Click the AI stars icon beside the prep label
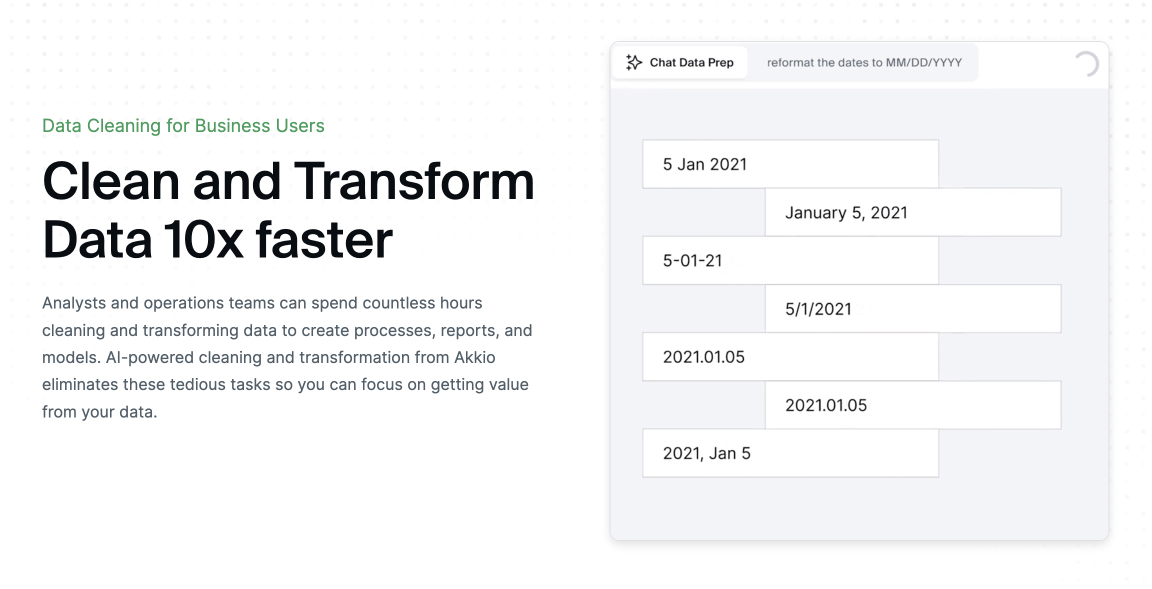Image resolution: width=1152 pixels, height=589 pixels. tap(632, 61)
